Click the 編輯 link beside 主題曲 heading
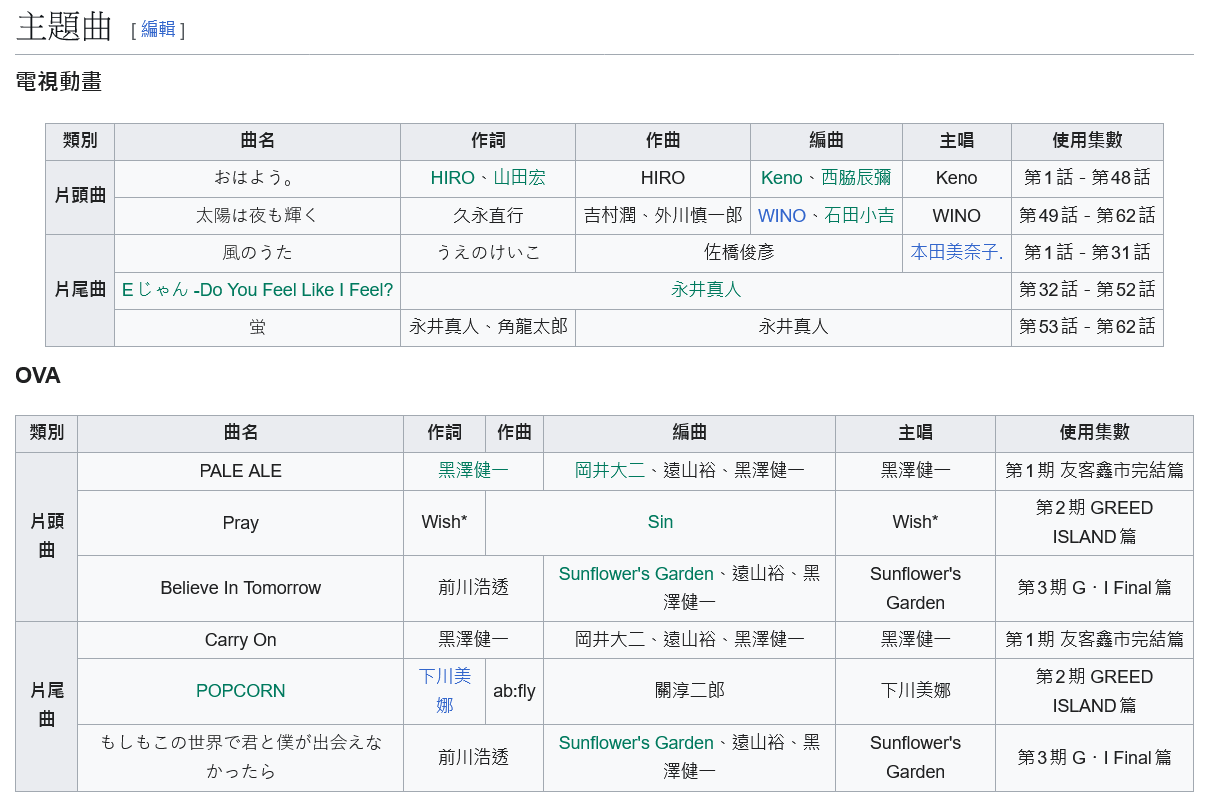 tap(158, 29)
